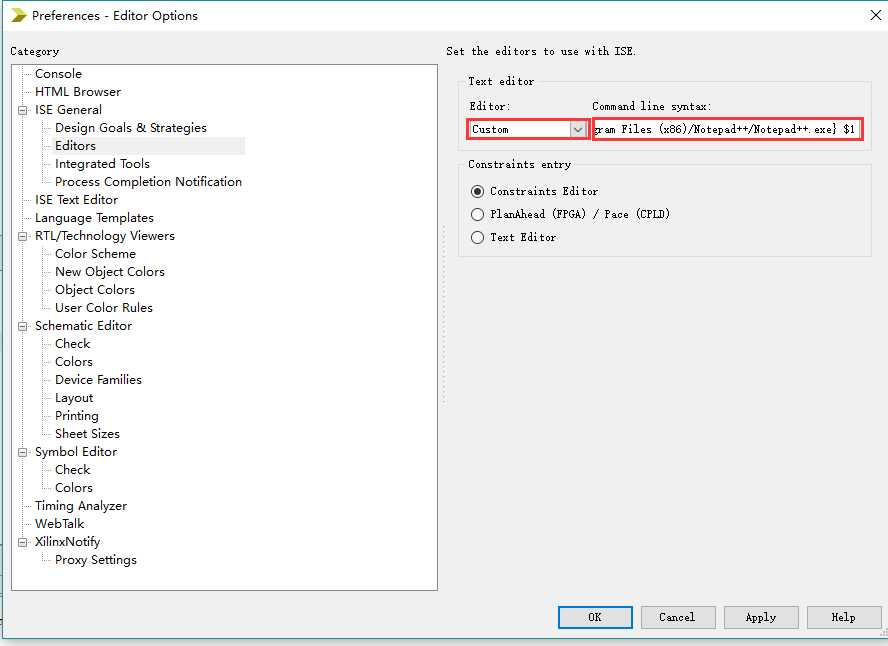Select Console category
The image size is (888, 646).
[58, 74]
